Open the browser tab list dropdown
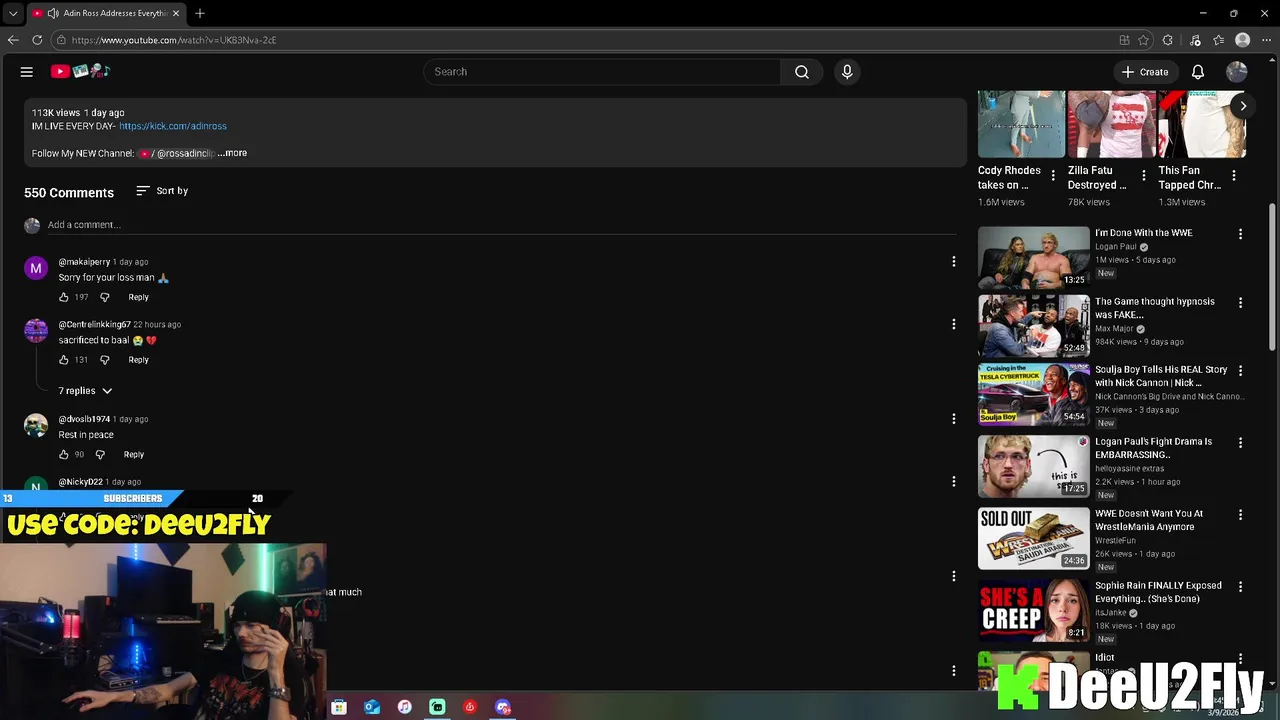This screenshot has width=1280, height=720. (12, 13)
